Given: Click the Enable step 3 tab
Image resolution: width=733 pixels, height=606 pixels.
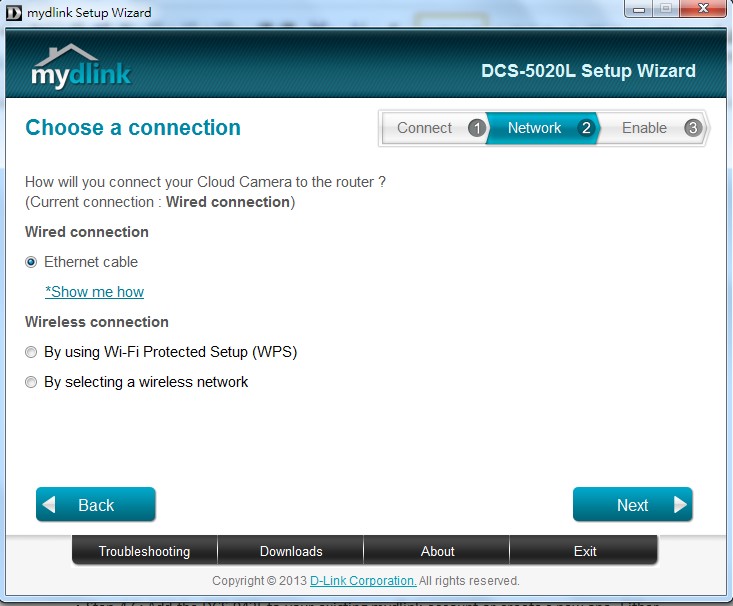Looking at the screenshot, I should click(x=653, y=128).
